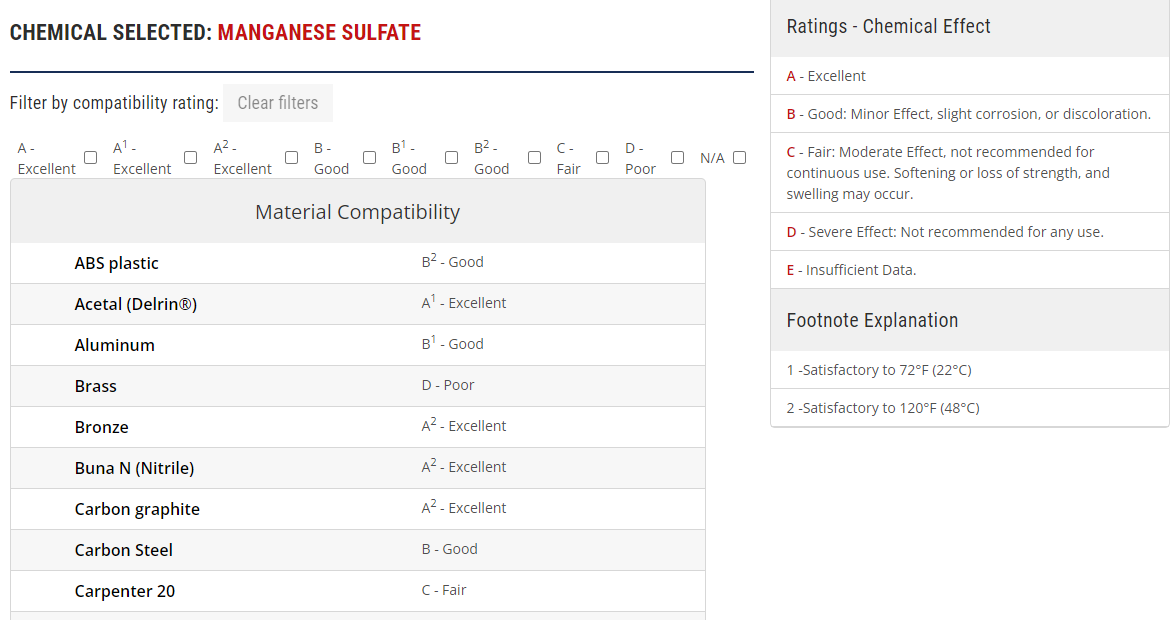Tick the A2 - Excellent filter checkbox
1176x620 pixels.
(292, 158)
